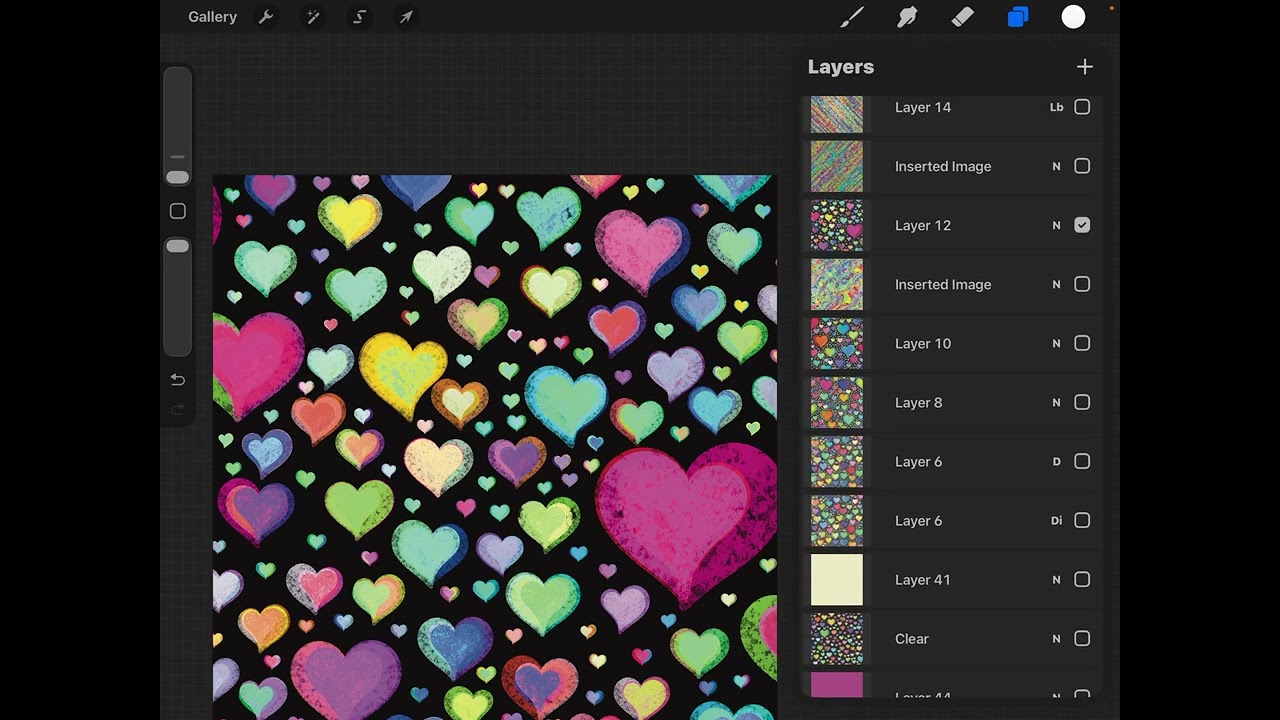The width and height of the screenshot is (1280, 720).
Task: Enable visibility of upper Inserted Image layer
Action: 1082,166
